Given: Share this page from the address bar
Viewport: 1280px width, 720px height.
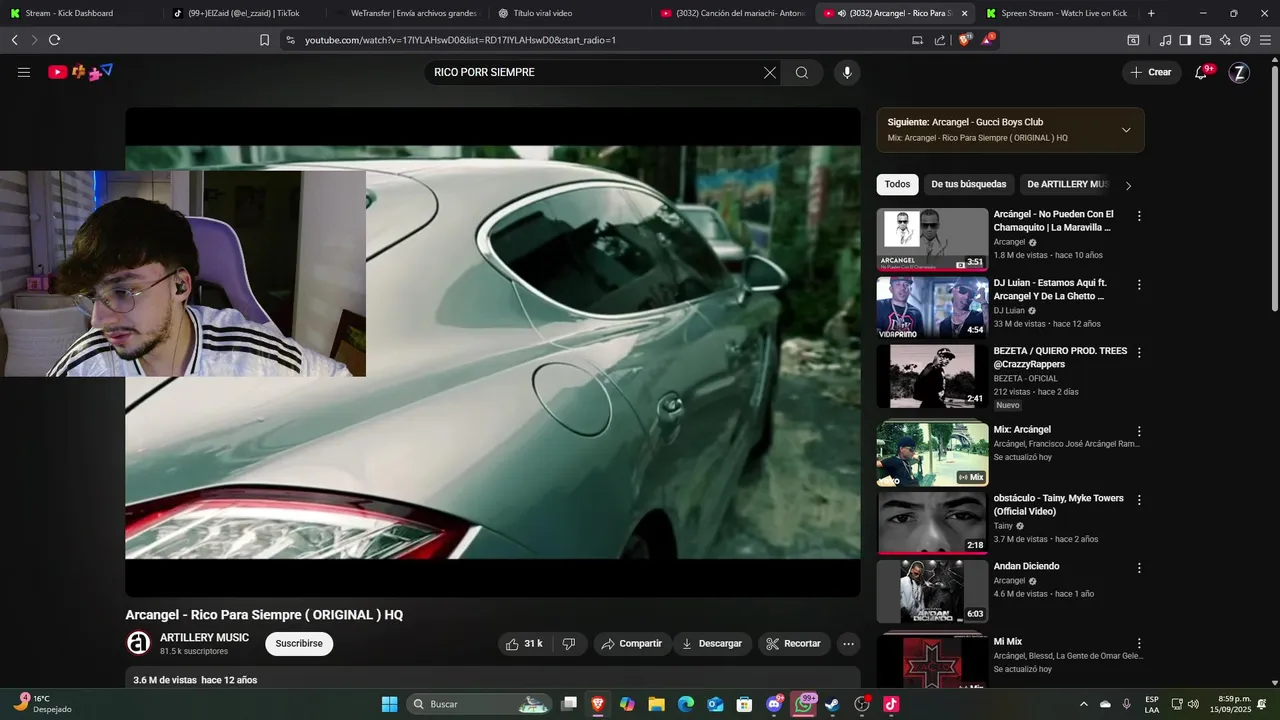Looking at the screenshot, I should [940, 40].
